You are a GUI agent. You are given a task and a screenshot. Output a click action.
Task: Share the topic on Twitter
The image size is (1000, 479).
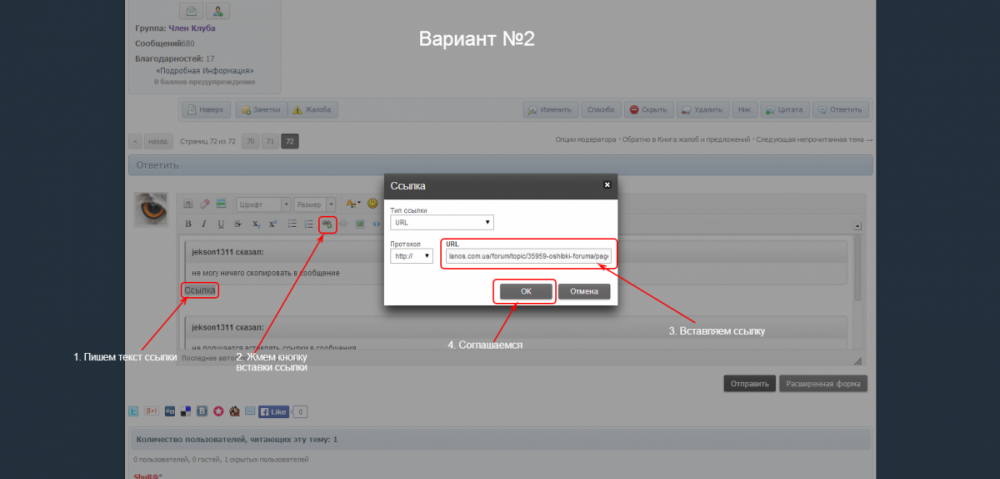(x=134, y=411)
